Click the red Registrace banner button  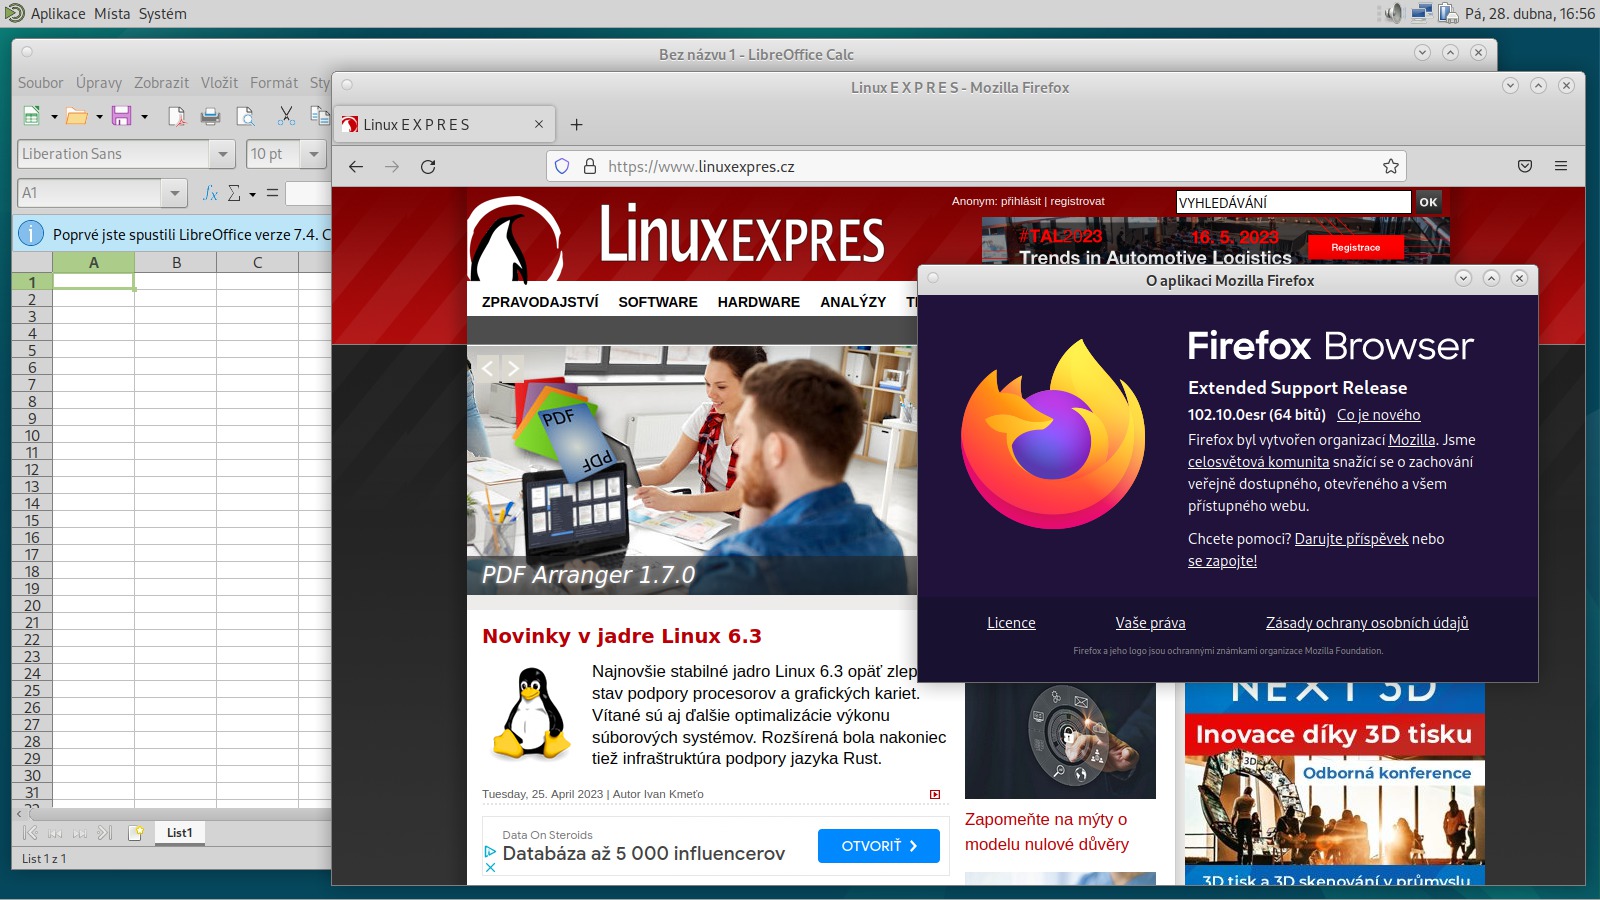1355,247
